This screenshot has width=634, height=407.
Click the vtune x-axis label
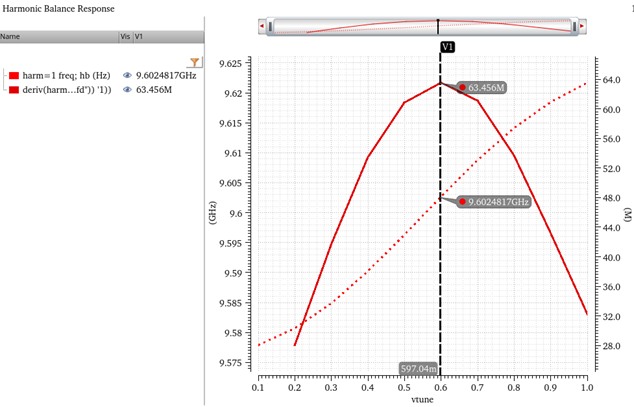(x=422, y=398)
